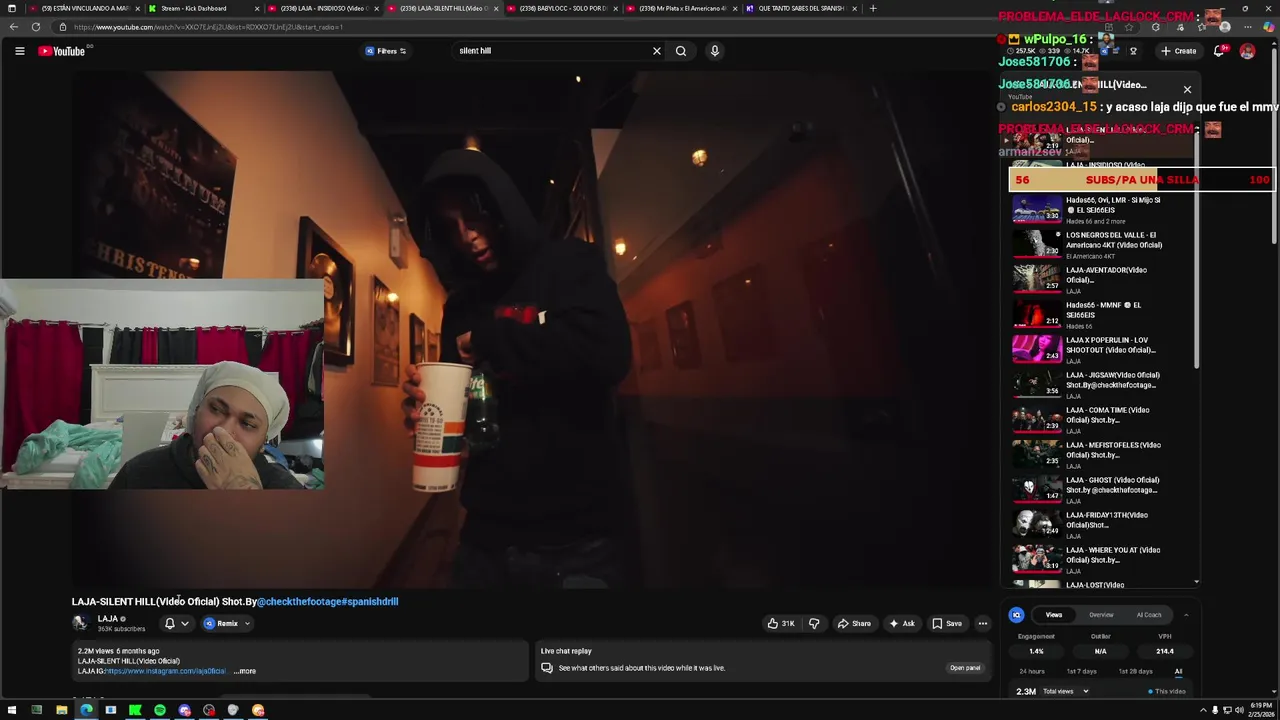
Task: Select the '24 hours' time range
Action: 1032,672
